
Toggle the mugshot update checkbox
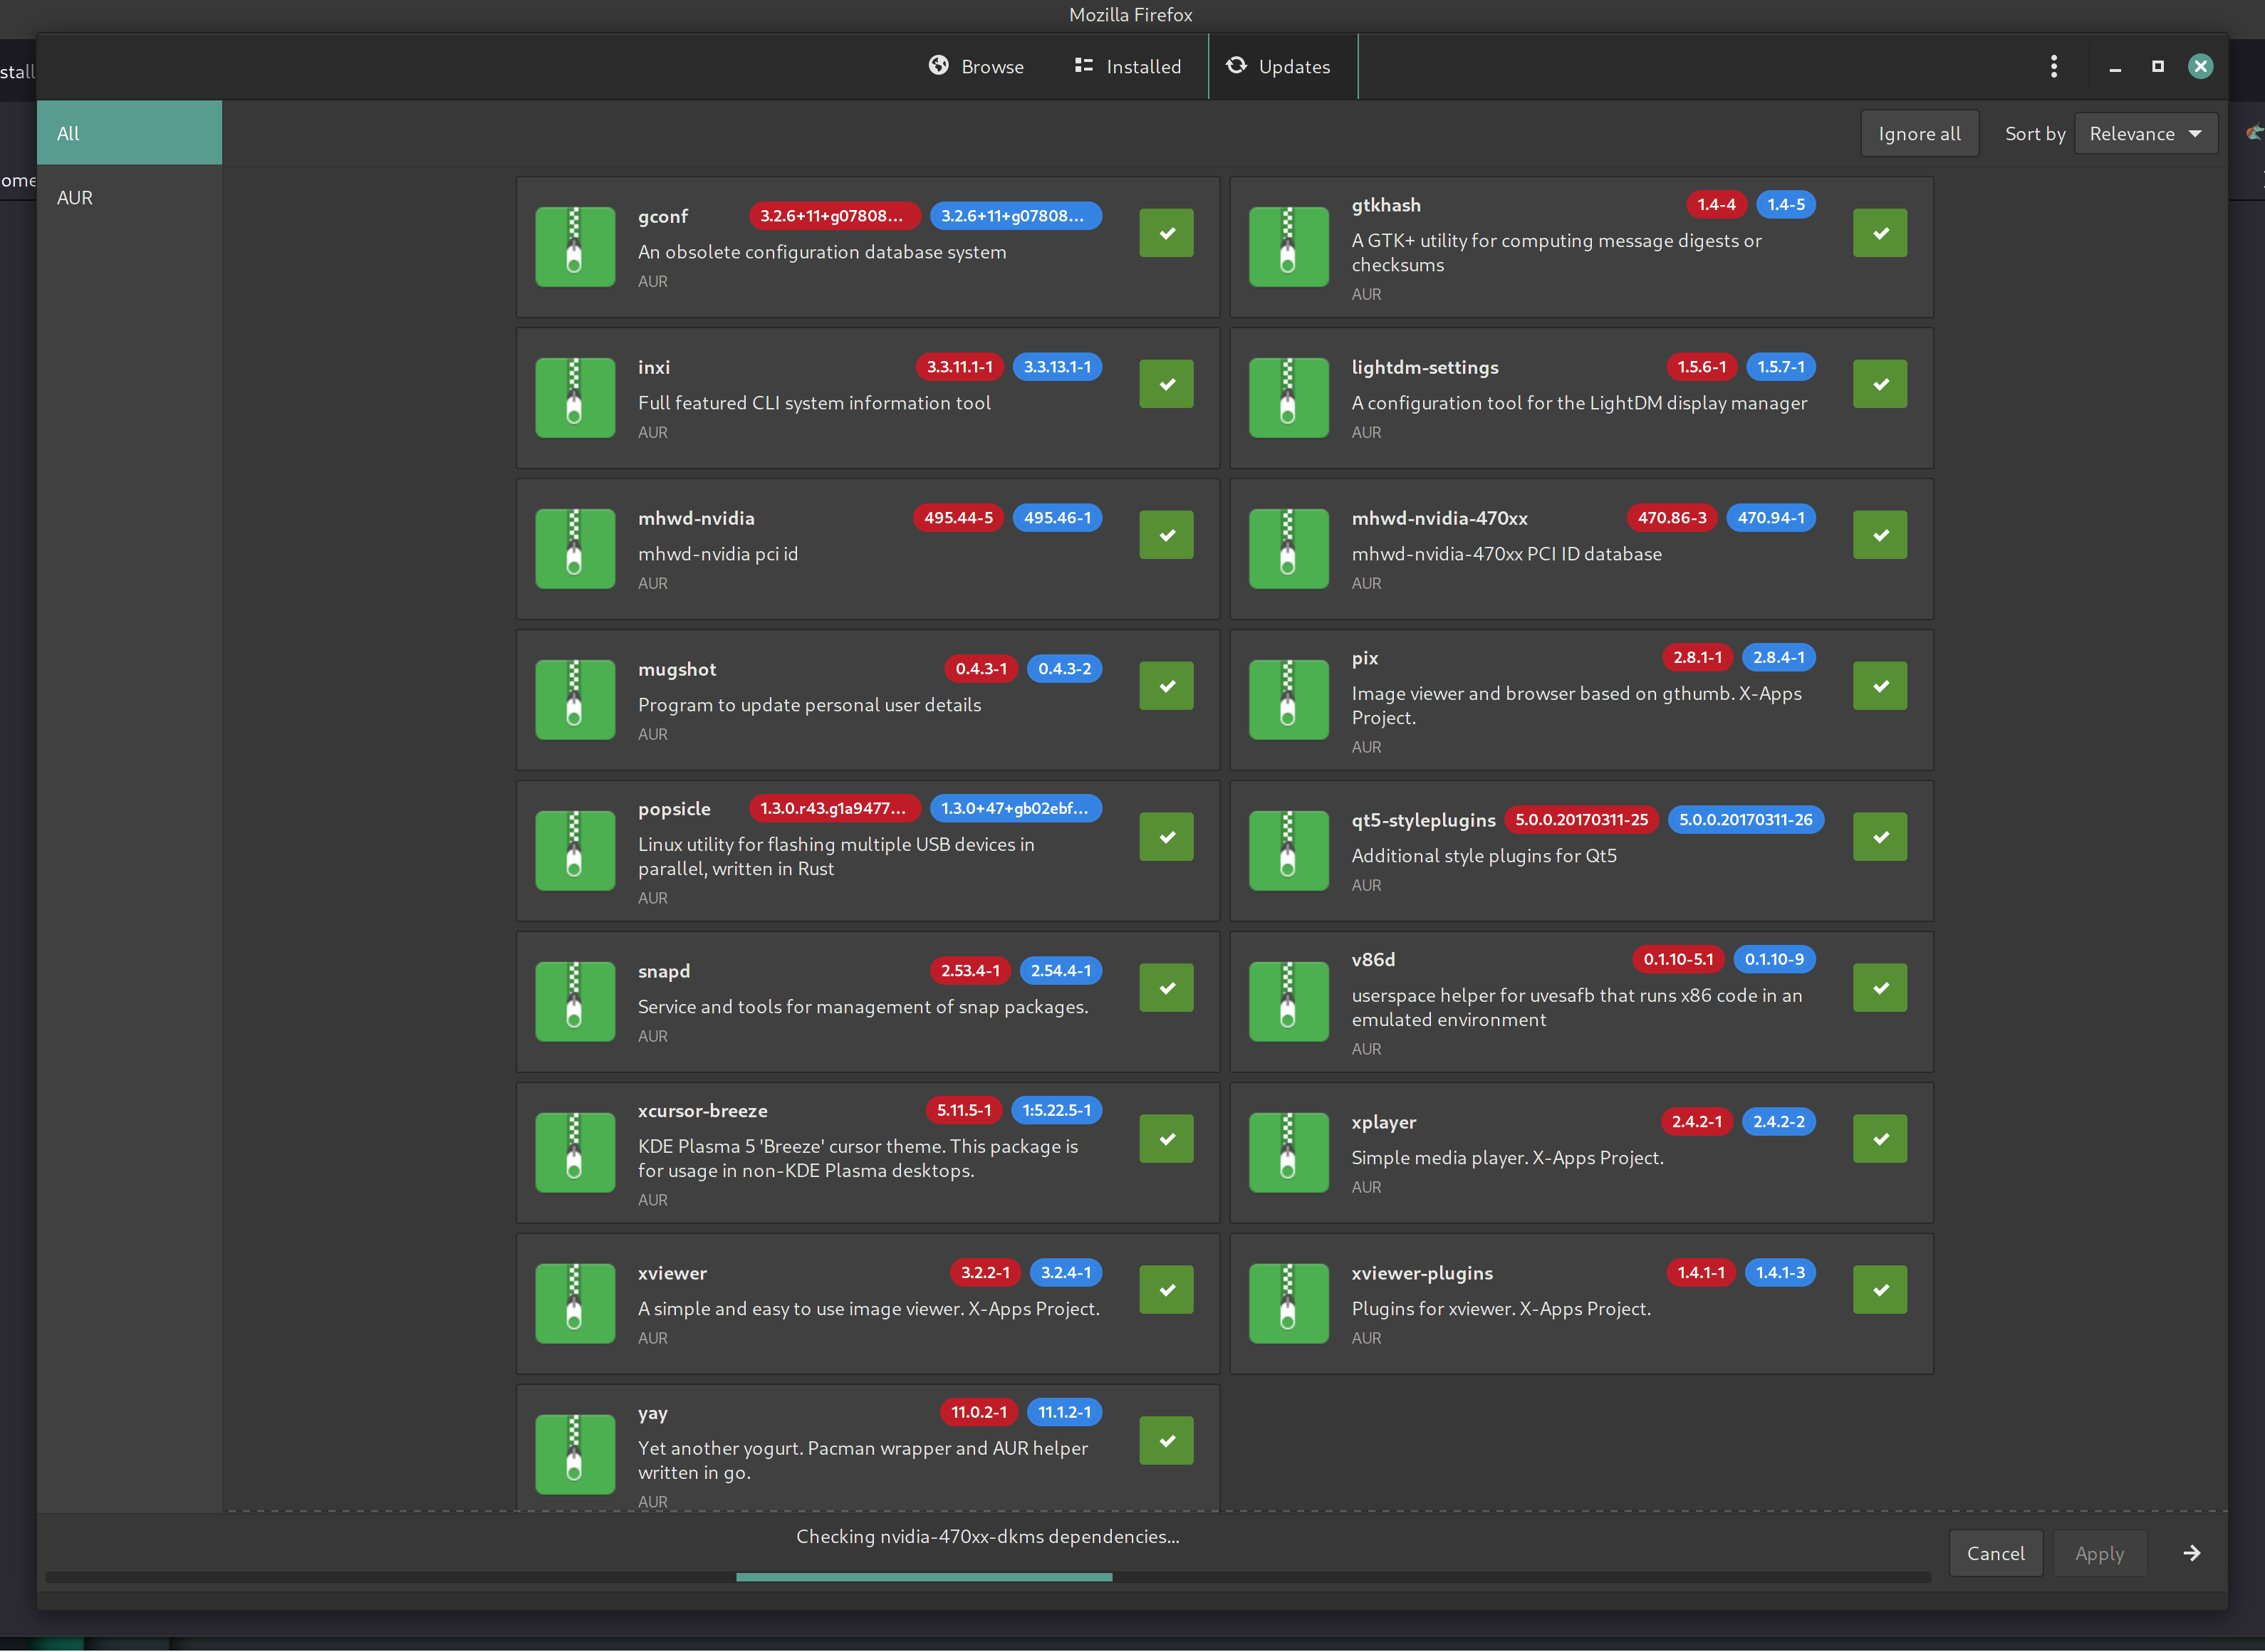point(1166,686)
